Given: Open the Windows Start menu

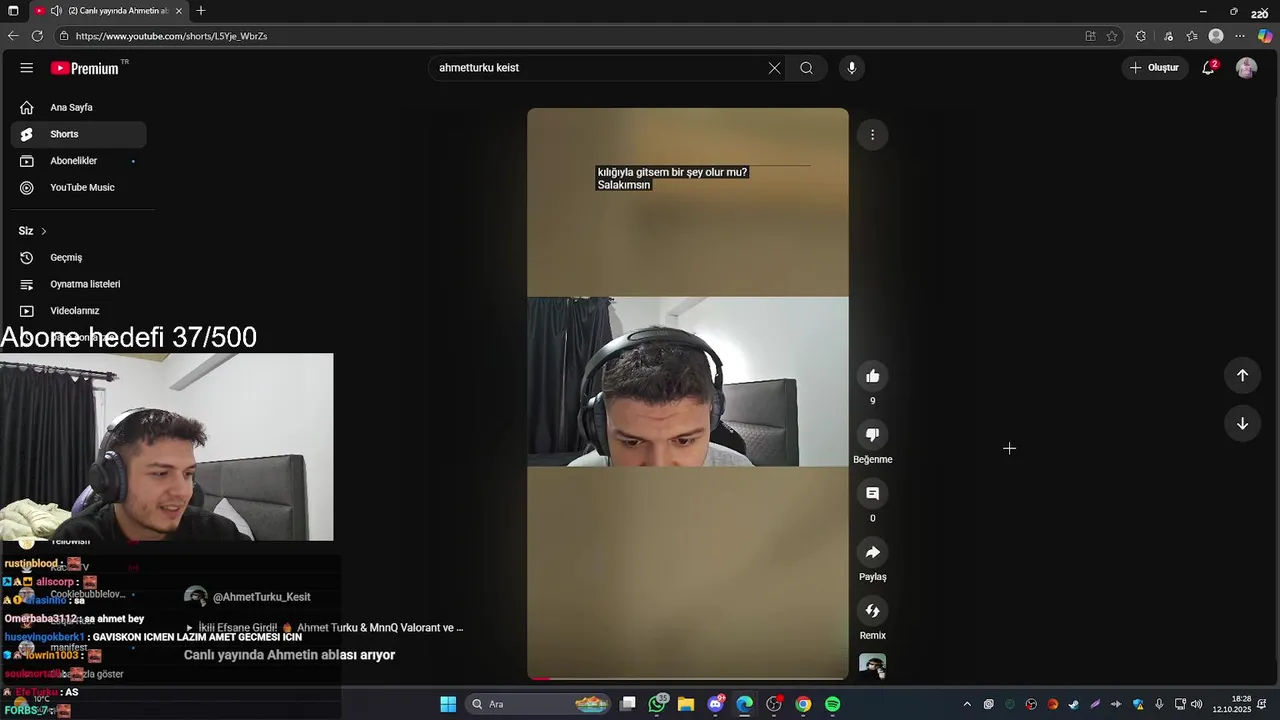Looking at the screenshot, I should pyautogui.click(x=448, y=704).
